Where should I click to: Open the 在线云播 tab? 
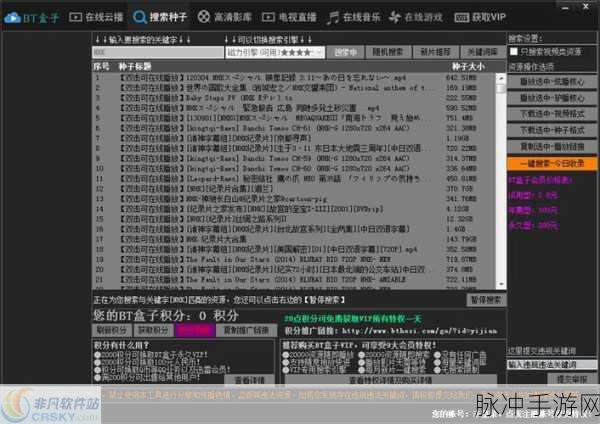click(x=96, y=17)
